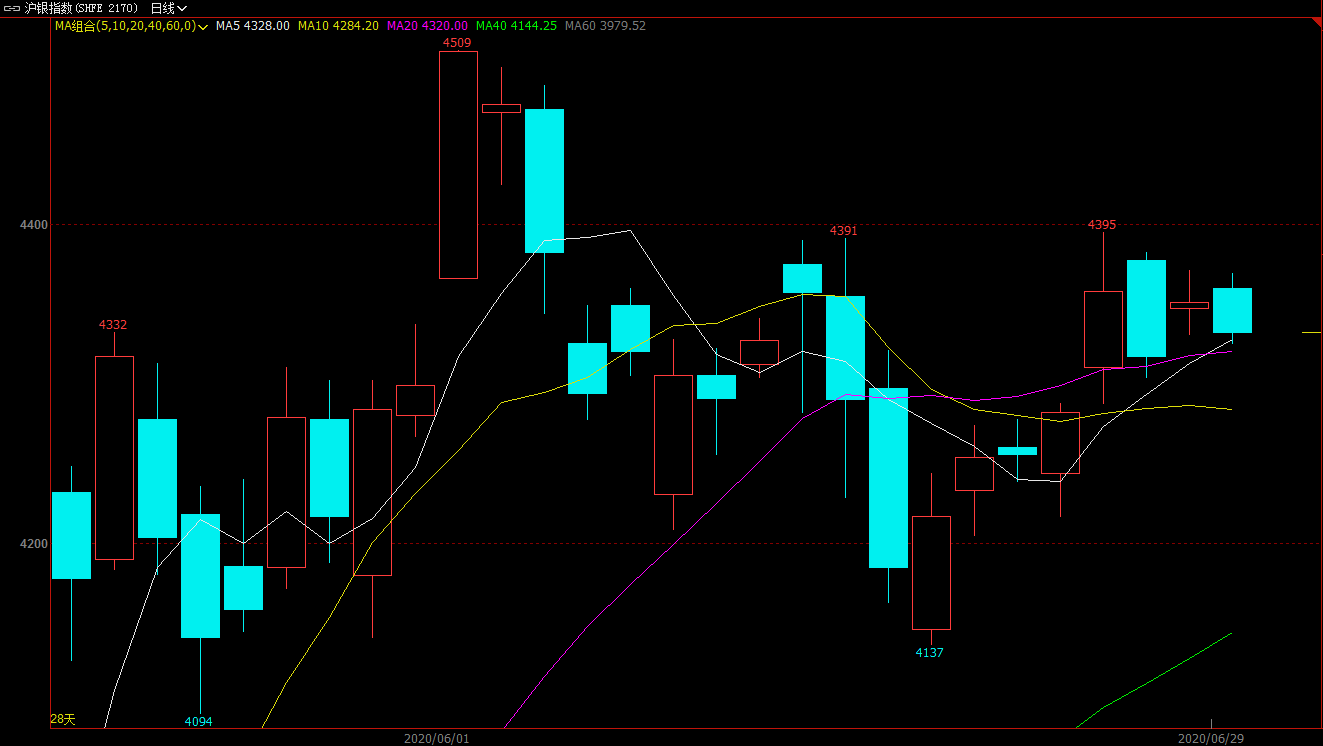Click the 4391 high price label
This screenshot has height=746, width=1323.
pos(844,231)
